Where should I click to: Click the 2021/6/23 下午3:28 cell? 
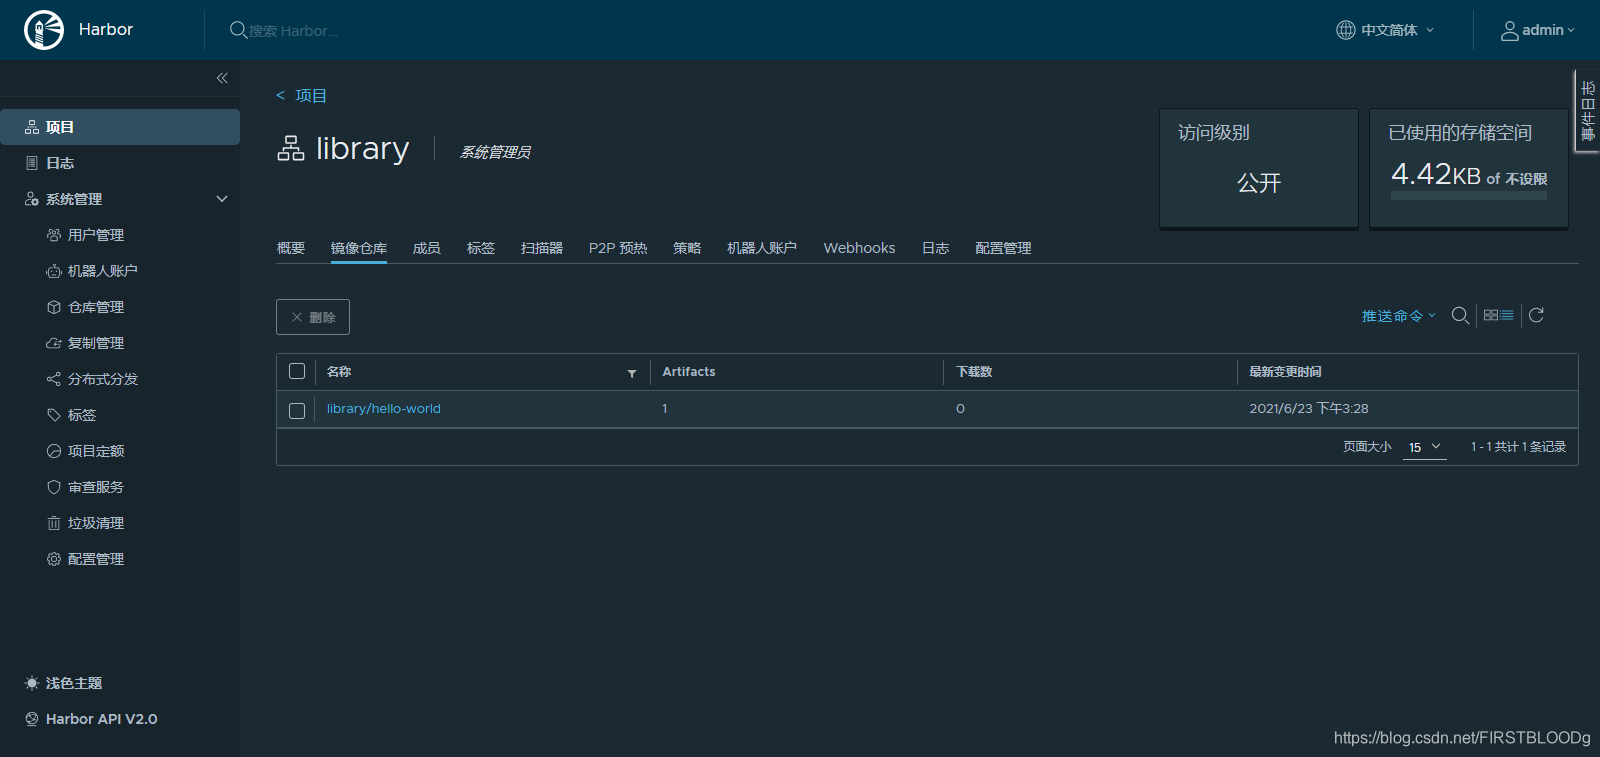click(1309, 409)
